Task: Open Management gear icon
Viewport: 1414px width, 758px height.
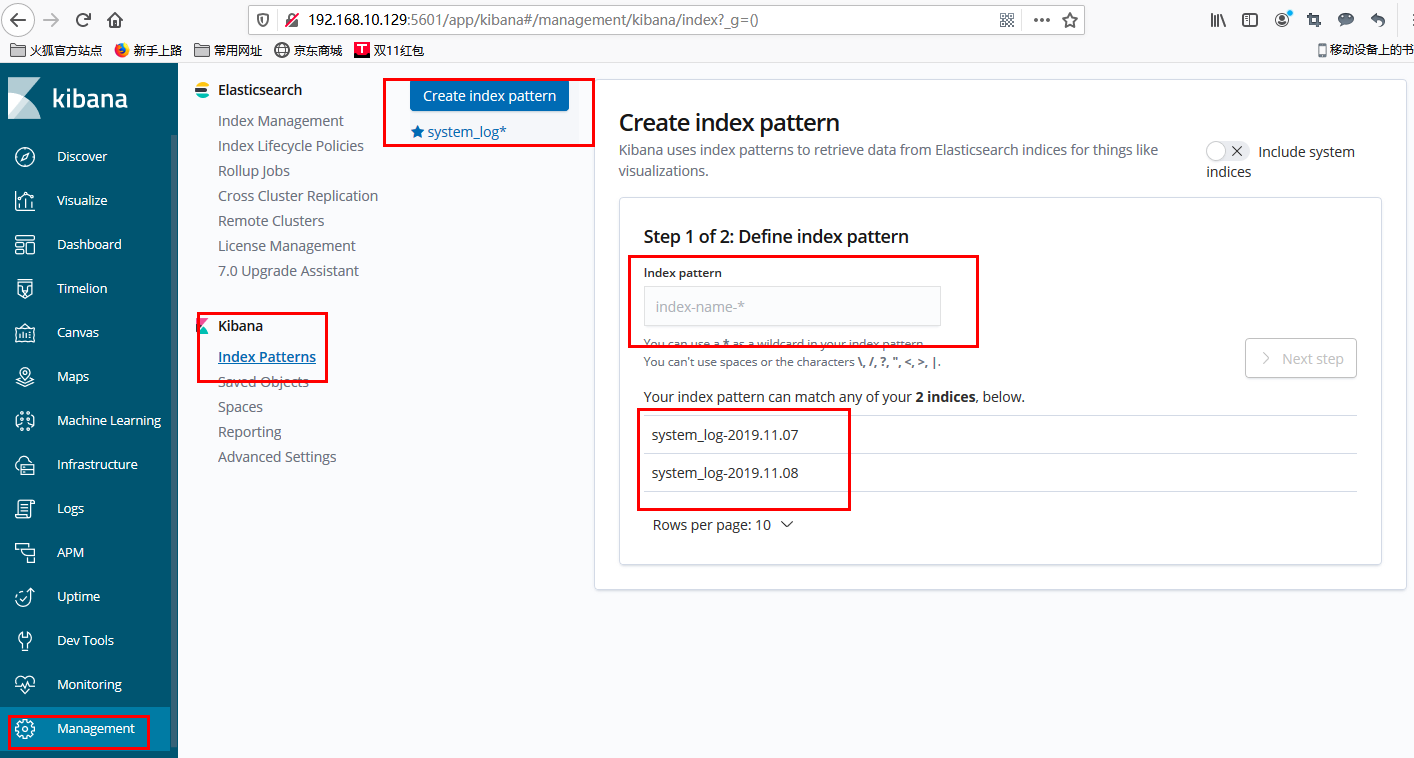Action: (26, 729)
